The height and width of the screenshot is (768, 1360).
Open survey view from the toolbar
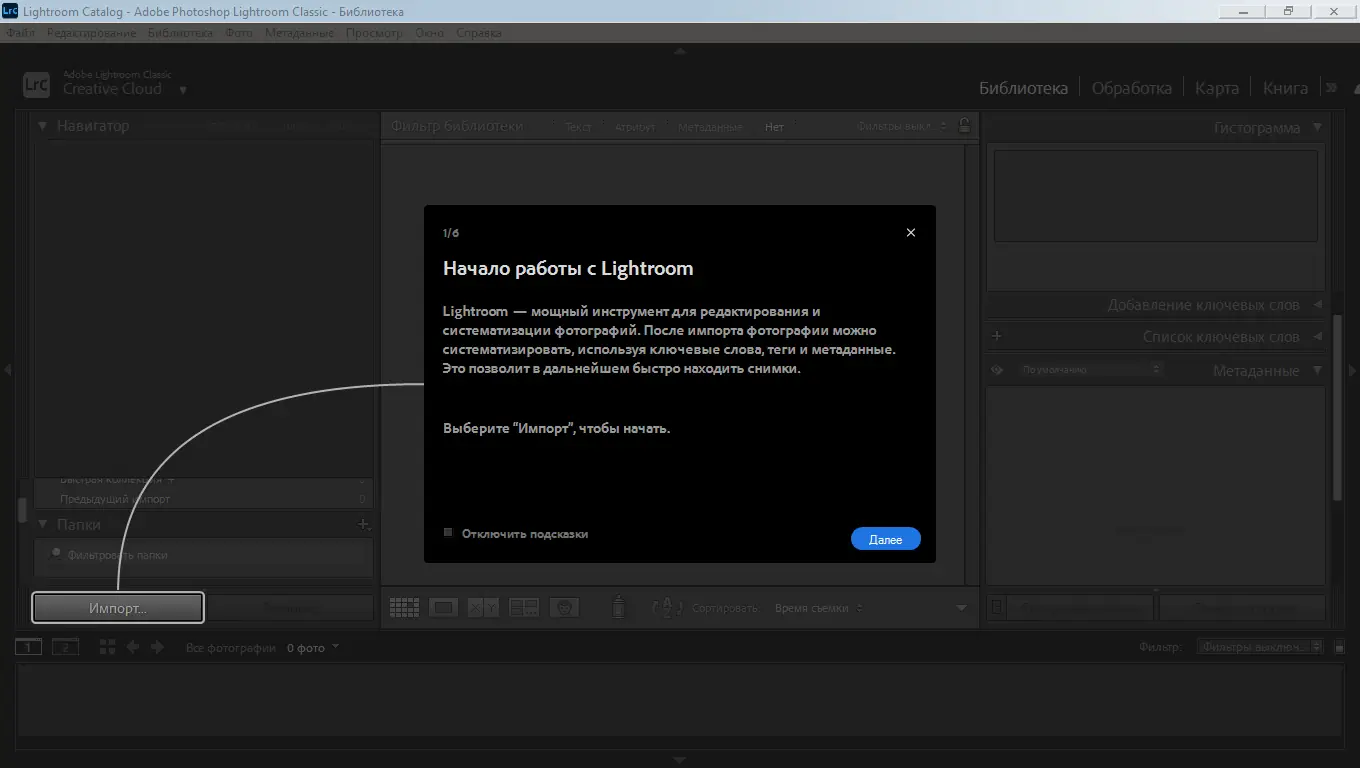[524, 607]
